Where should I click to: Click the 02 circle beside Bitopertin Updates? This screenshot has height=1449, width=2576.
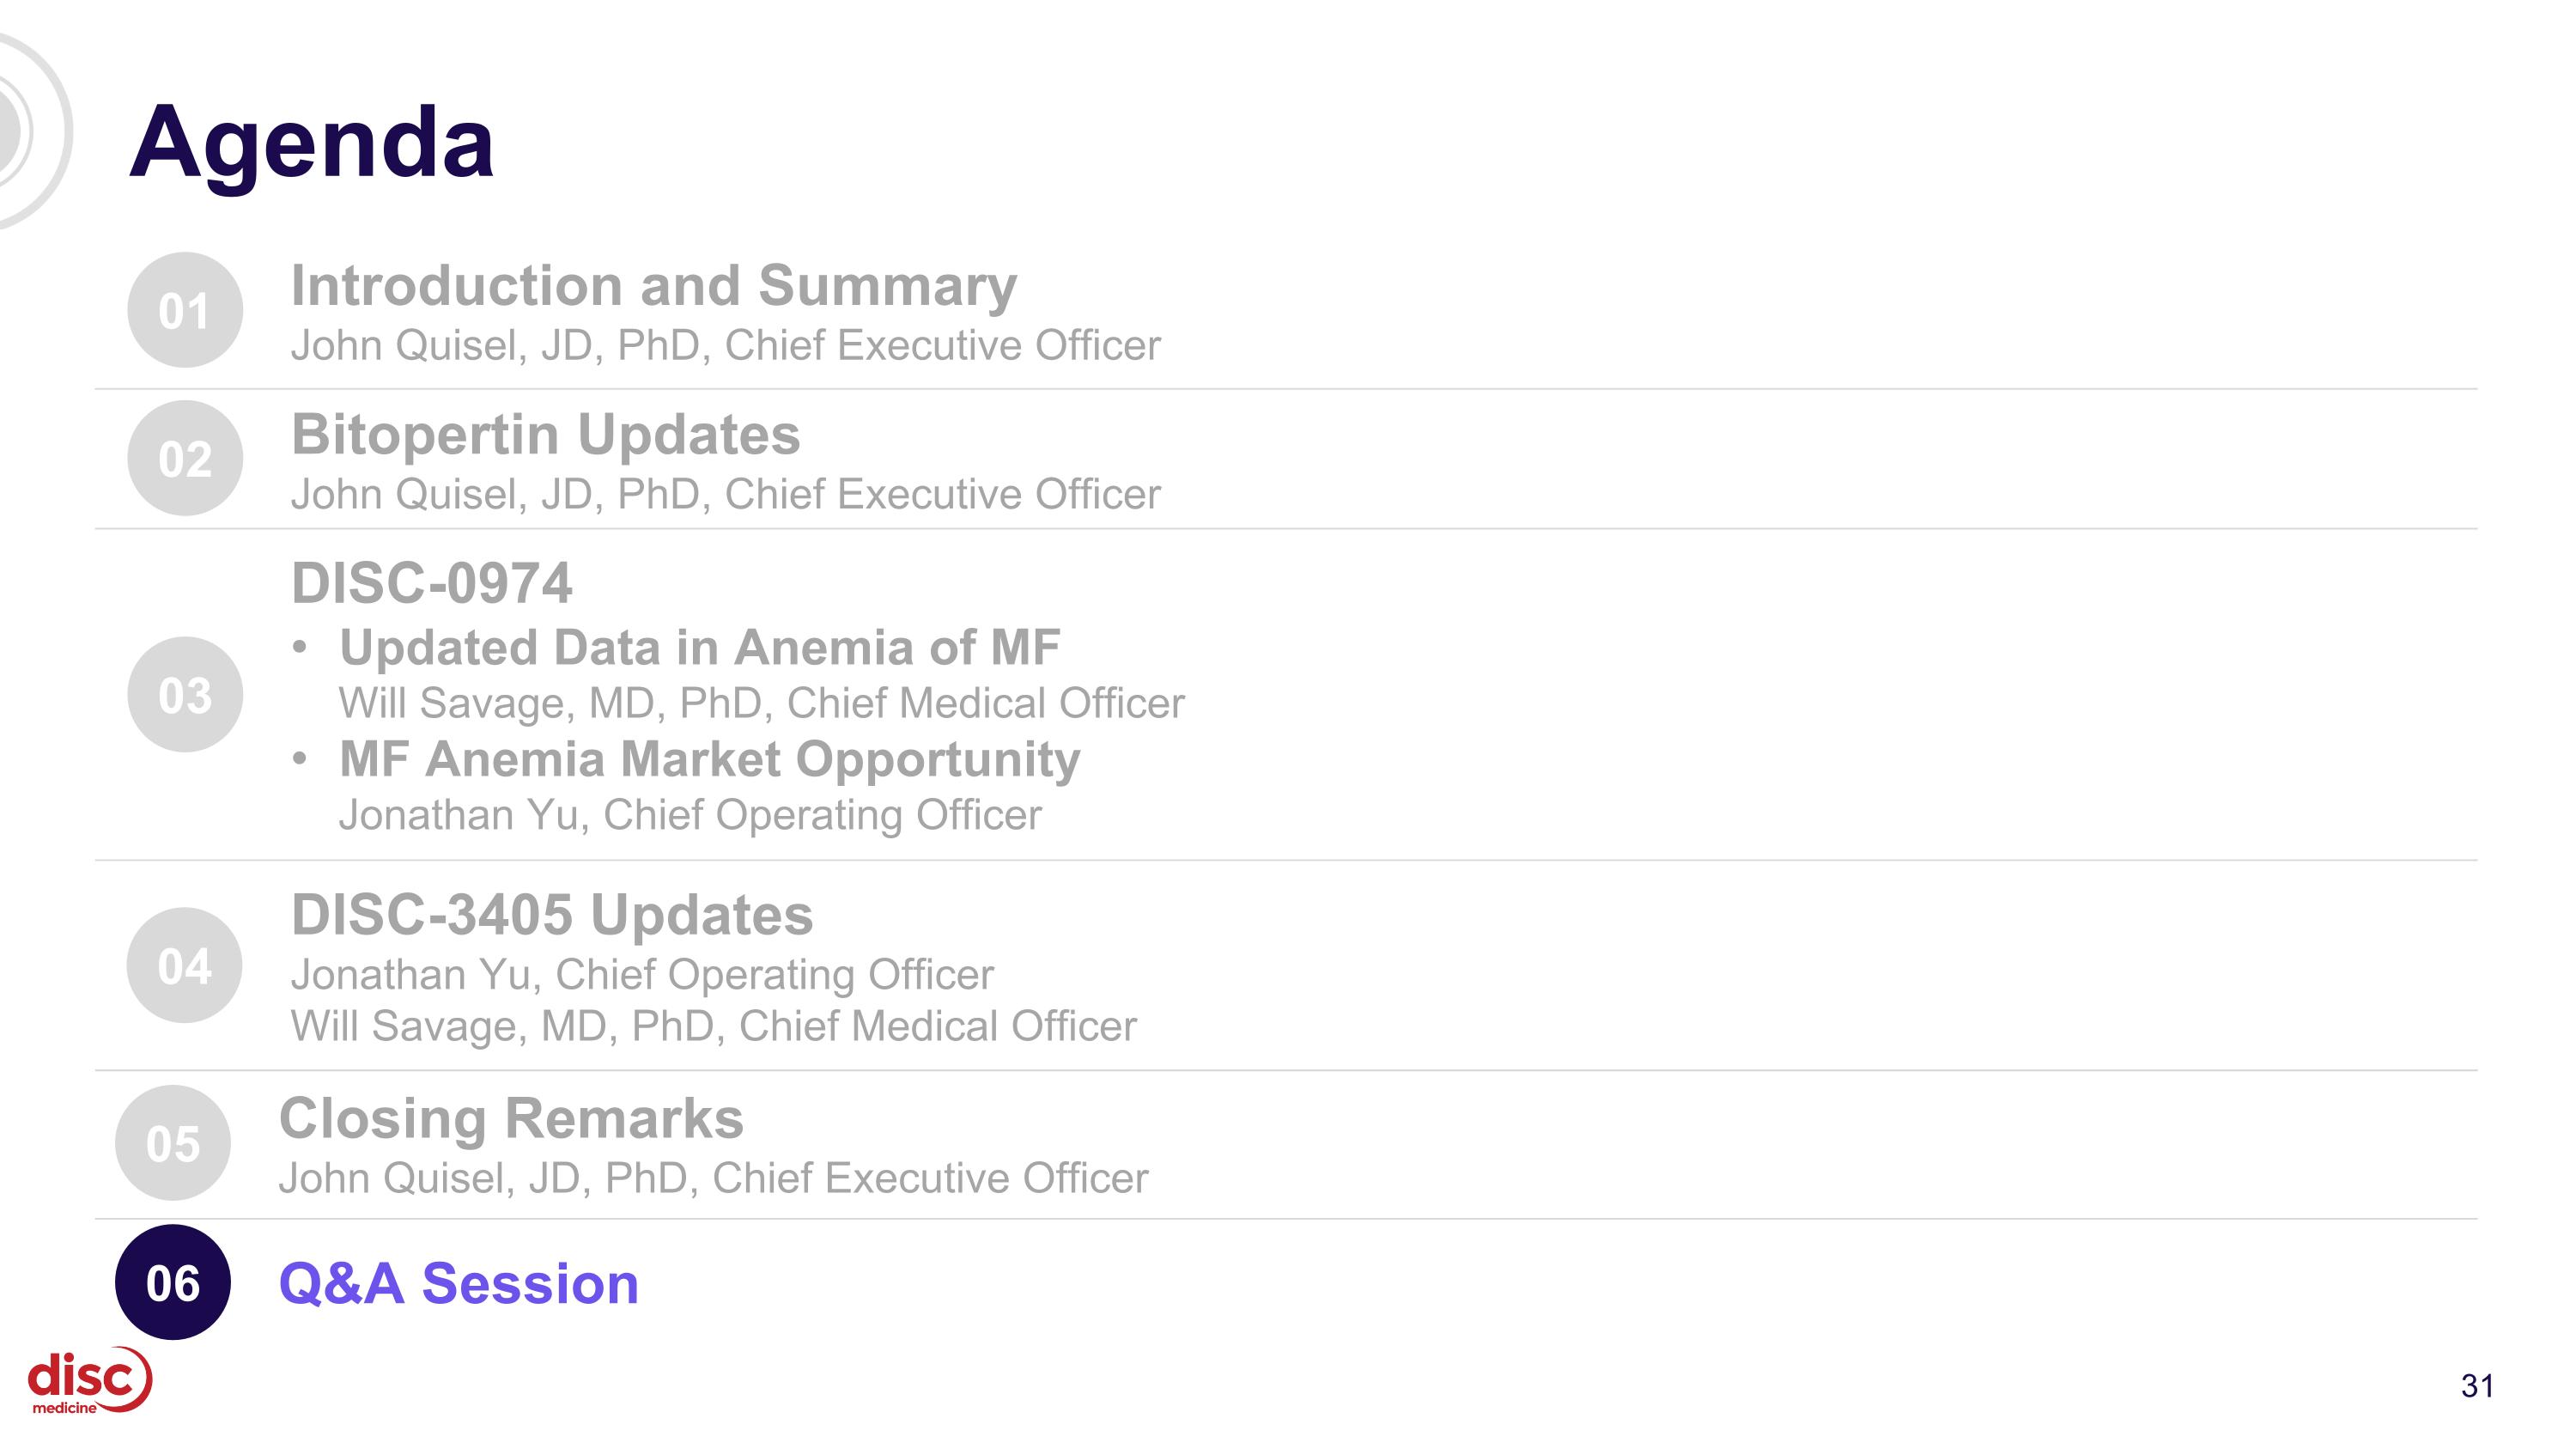[x=185, y=458]
